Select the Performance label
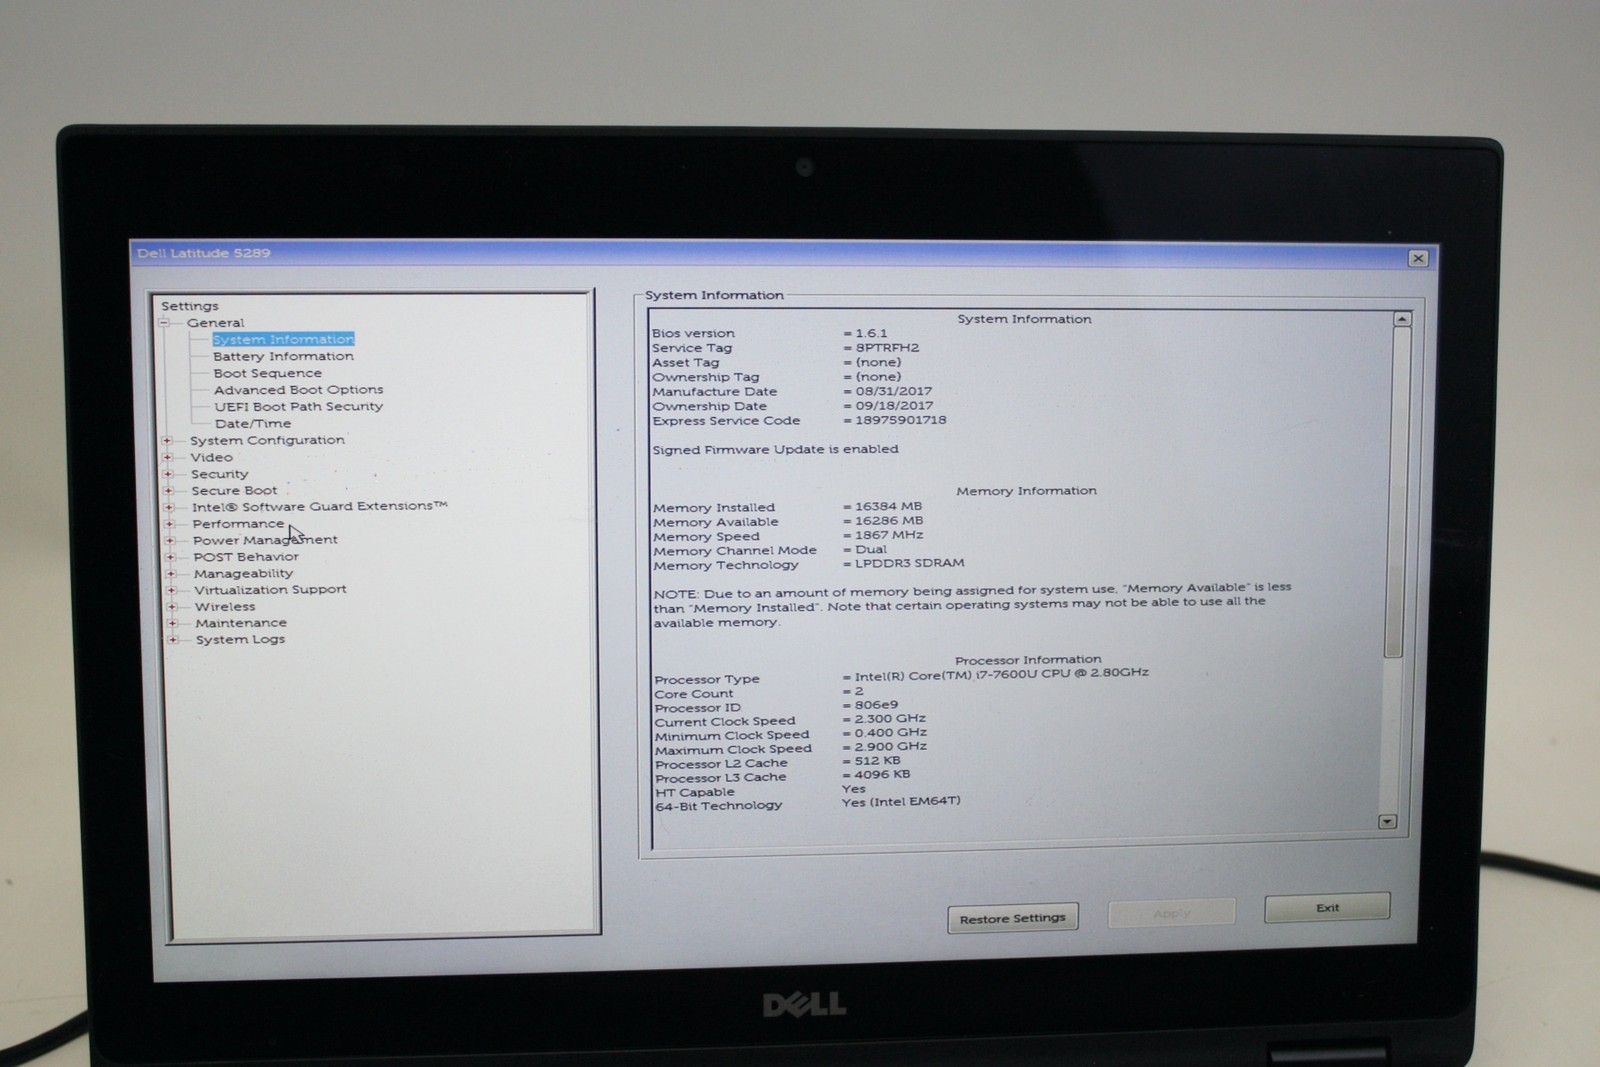Viewport: 1600px width, 1067px height. pyautogui.click(x=238, y=524)
